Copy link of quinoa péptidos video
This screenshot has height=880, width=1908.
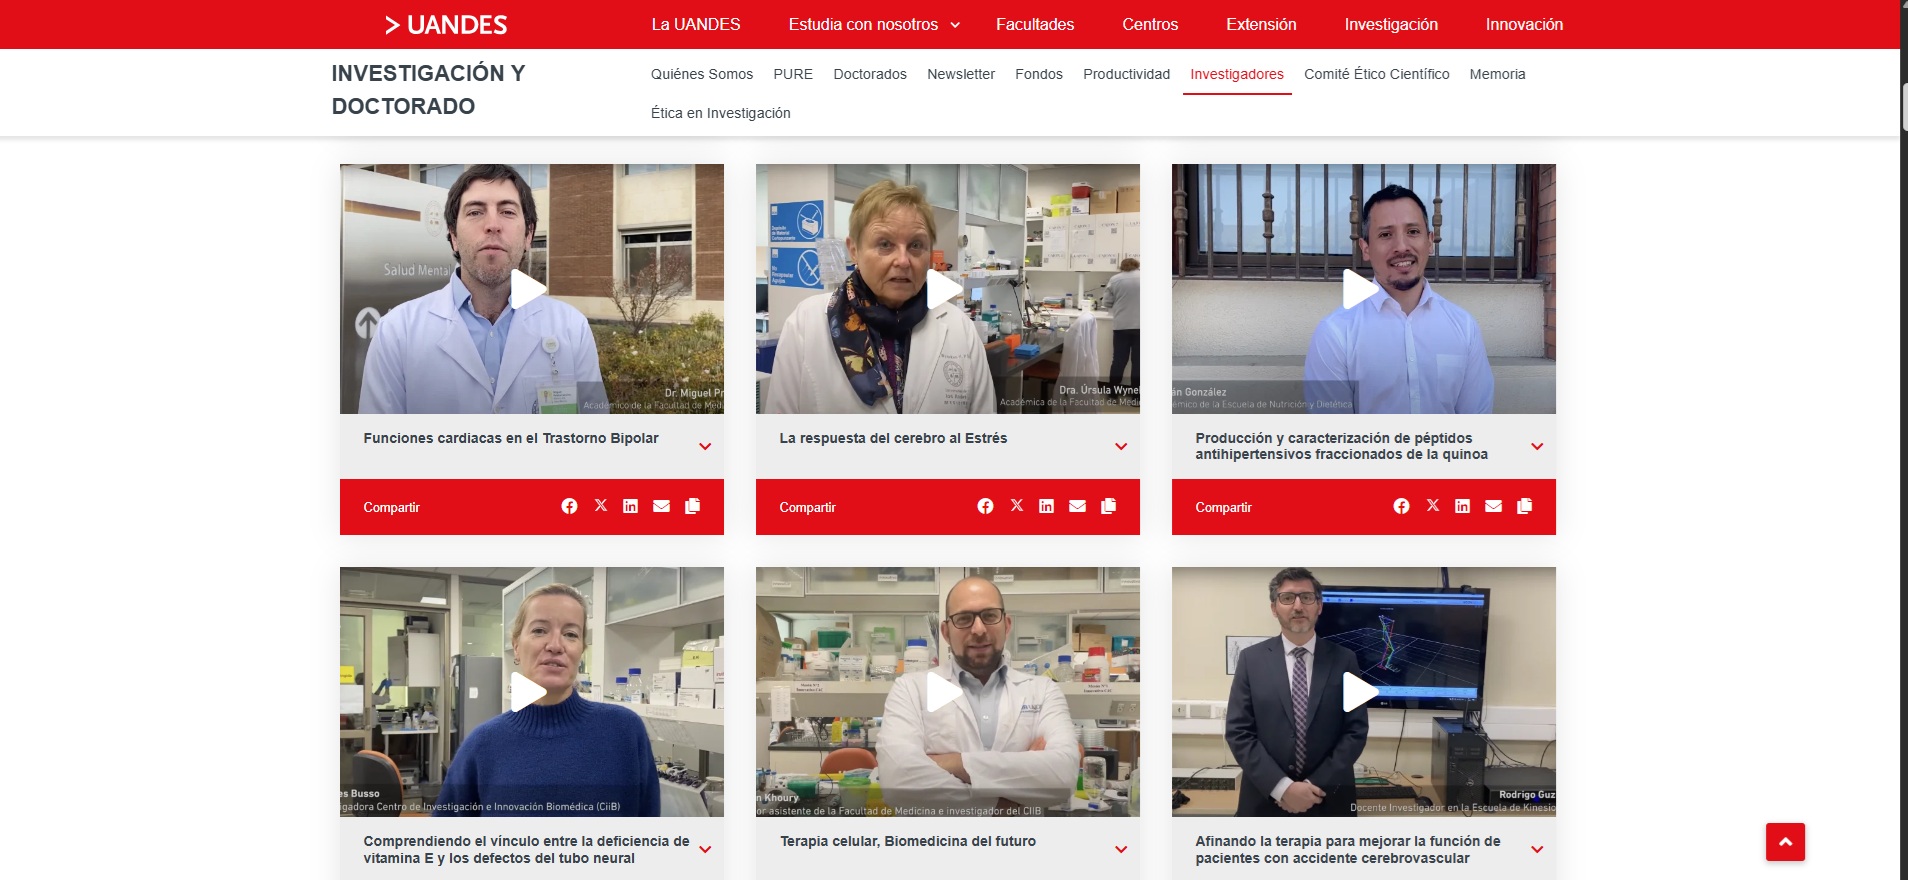tap(1524, 506)
